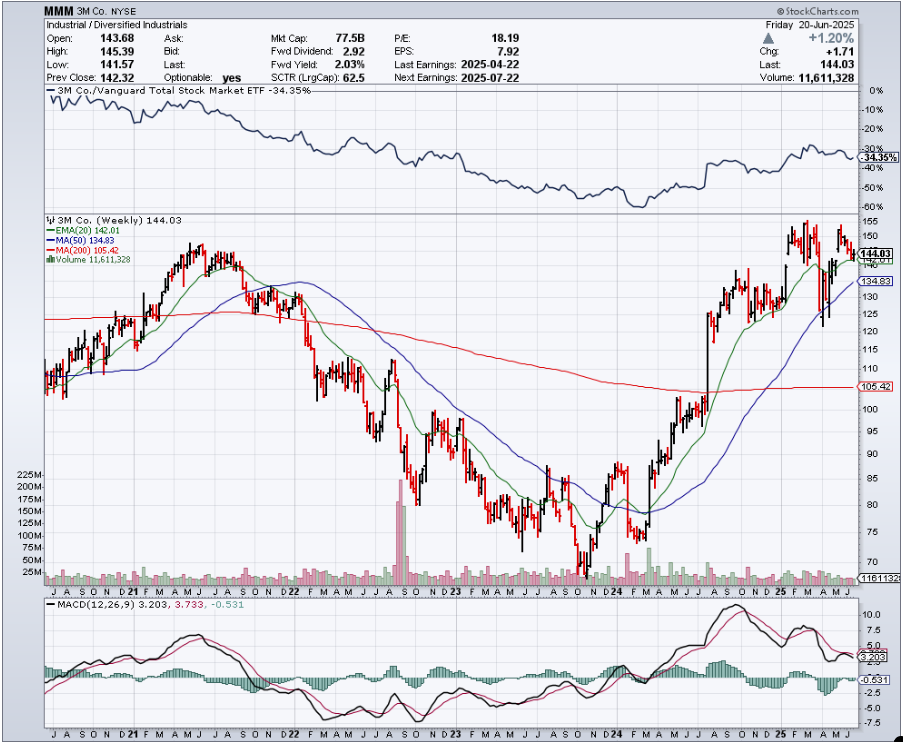The image size is (903, 742).
Task: Click the P/E value 18.19
Action: pos(506,39)
